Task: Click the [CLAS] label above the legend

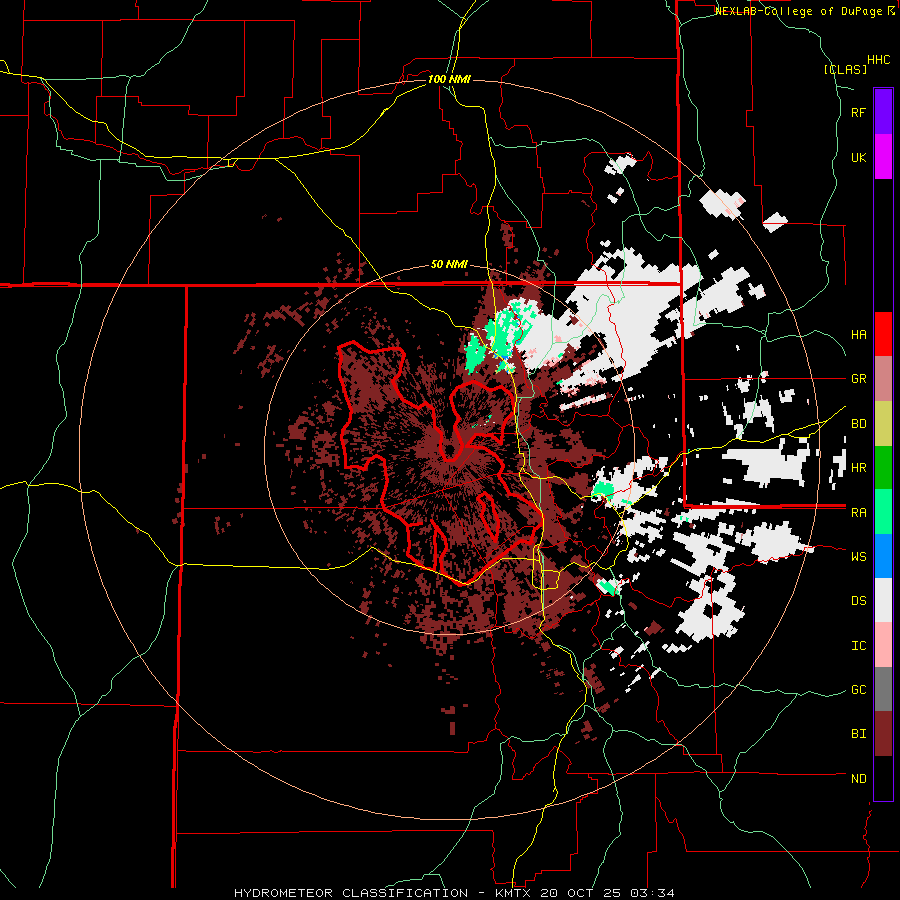Action: (845, 70)
